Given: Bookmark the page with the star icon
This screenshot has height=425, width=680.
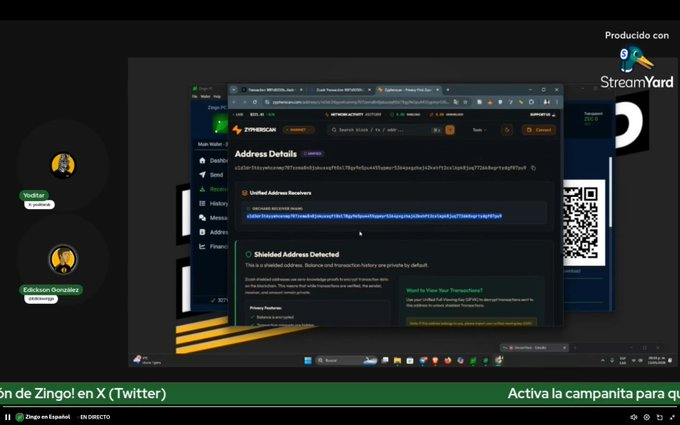Looking at the screenshot, I should pos(465,102).
